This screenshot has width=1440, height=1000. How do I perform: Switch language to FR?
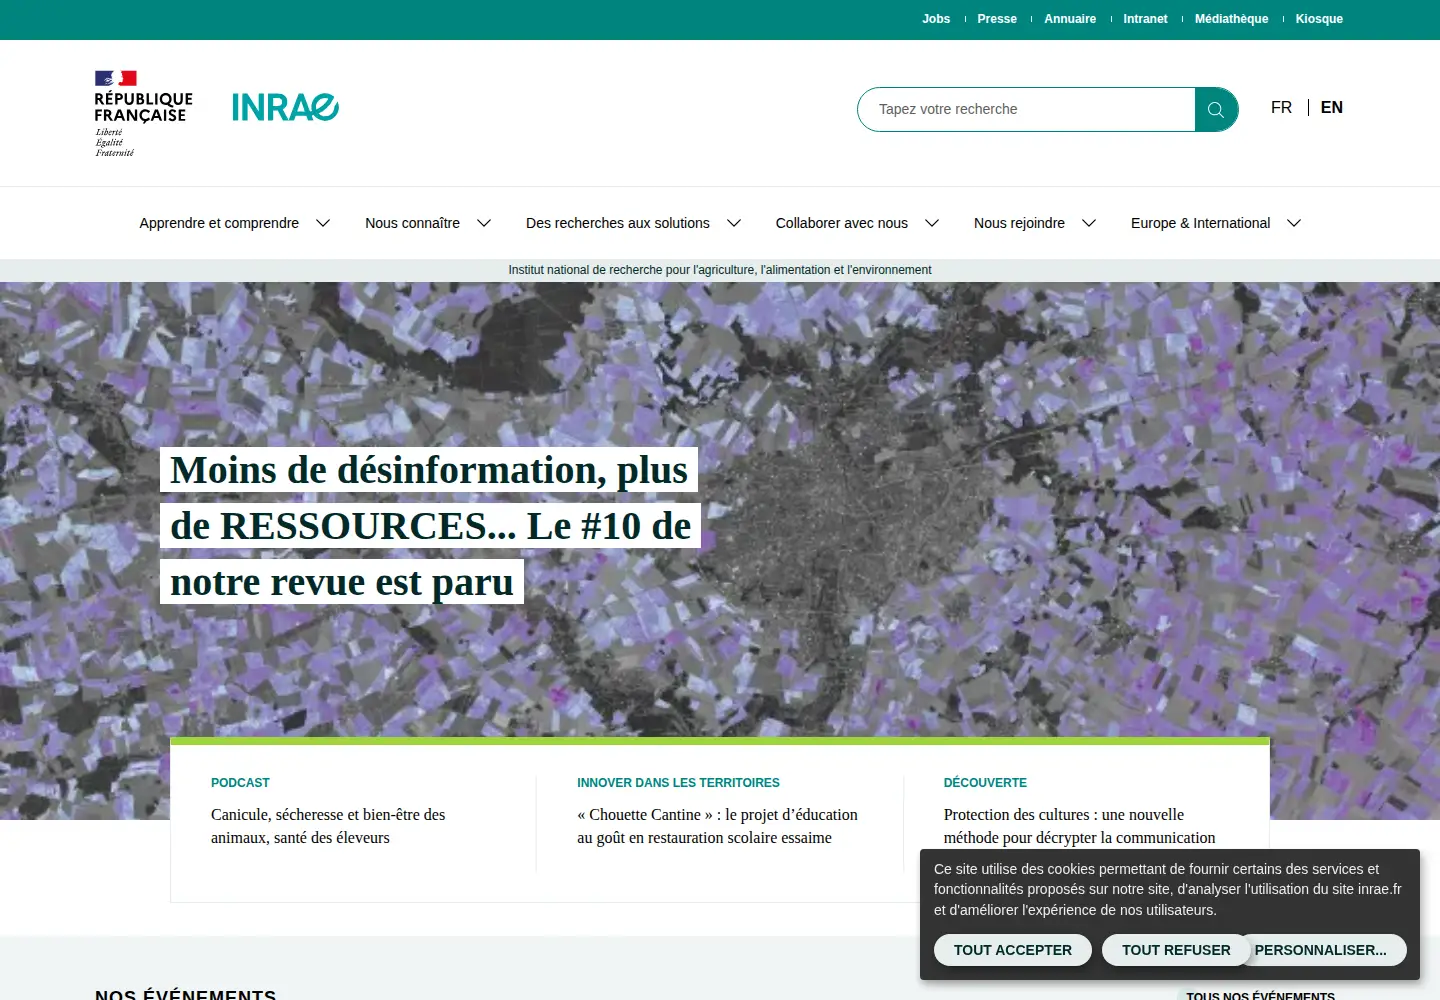pyautogui.click(x=1281, y=107)
